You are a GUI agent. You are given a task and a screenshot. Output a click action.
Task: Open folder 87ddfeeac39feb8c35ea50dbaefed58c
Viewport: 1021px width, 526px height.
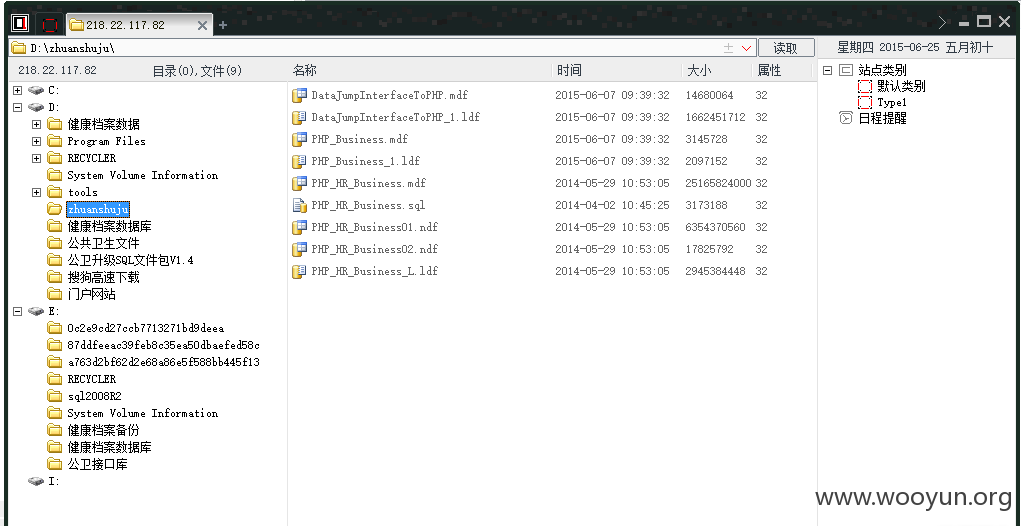tap(163, 345)
